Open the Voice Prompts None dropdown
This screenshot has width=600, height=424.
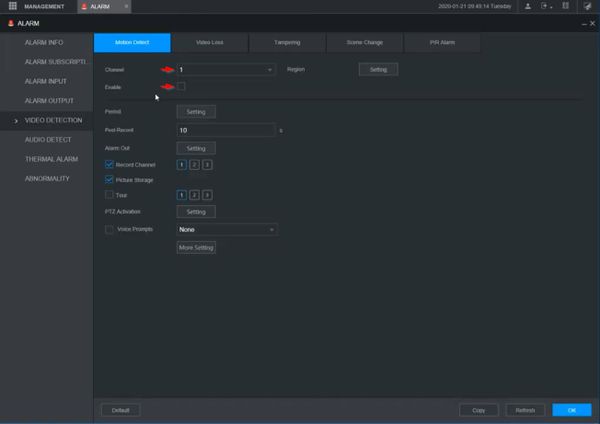(227, 230)
